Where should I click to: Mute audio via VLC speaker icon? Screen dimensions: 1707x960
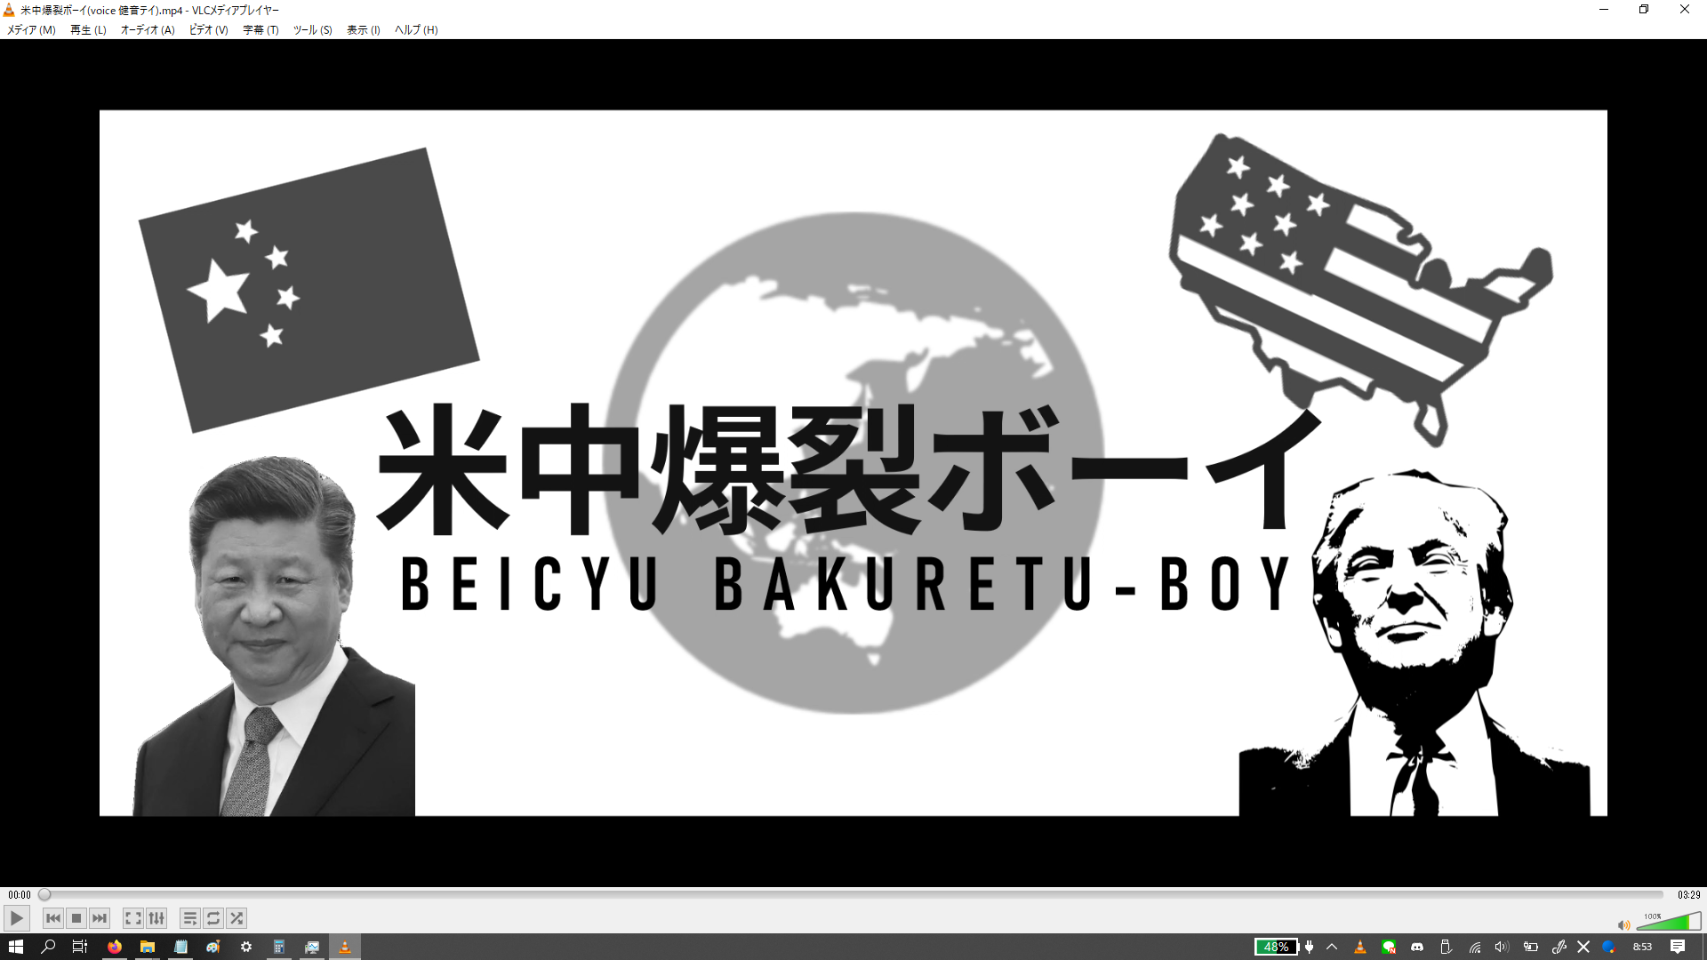[x=1623, y=925]
